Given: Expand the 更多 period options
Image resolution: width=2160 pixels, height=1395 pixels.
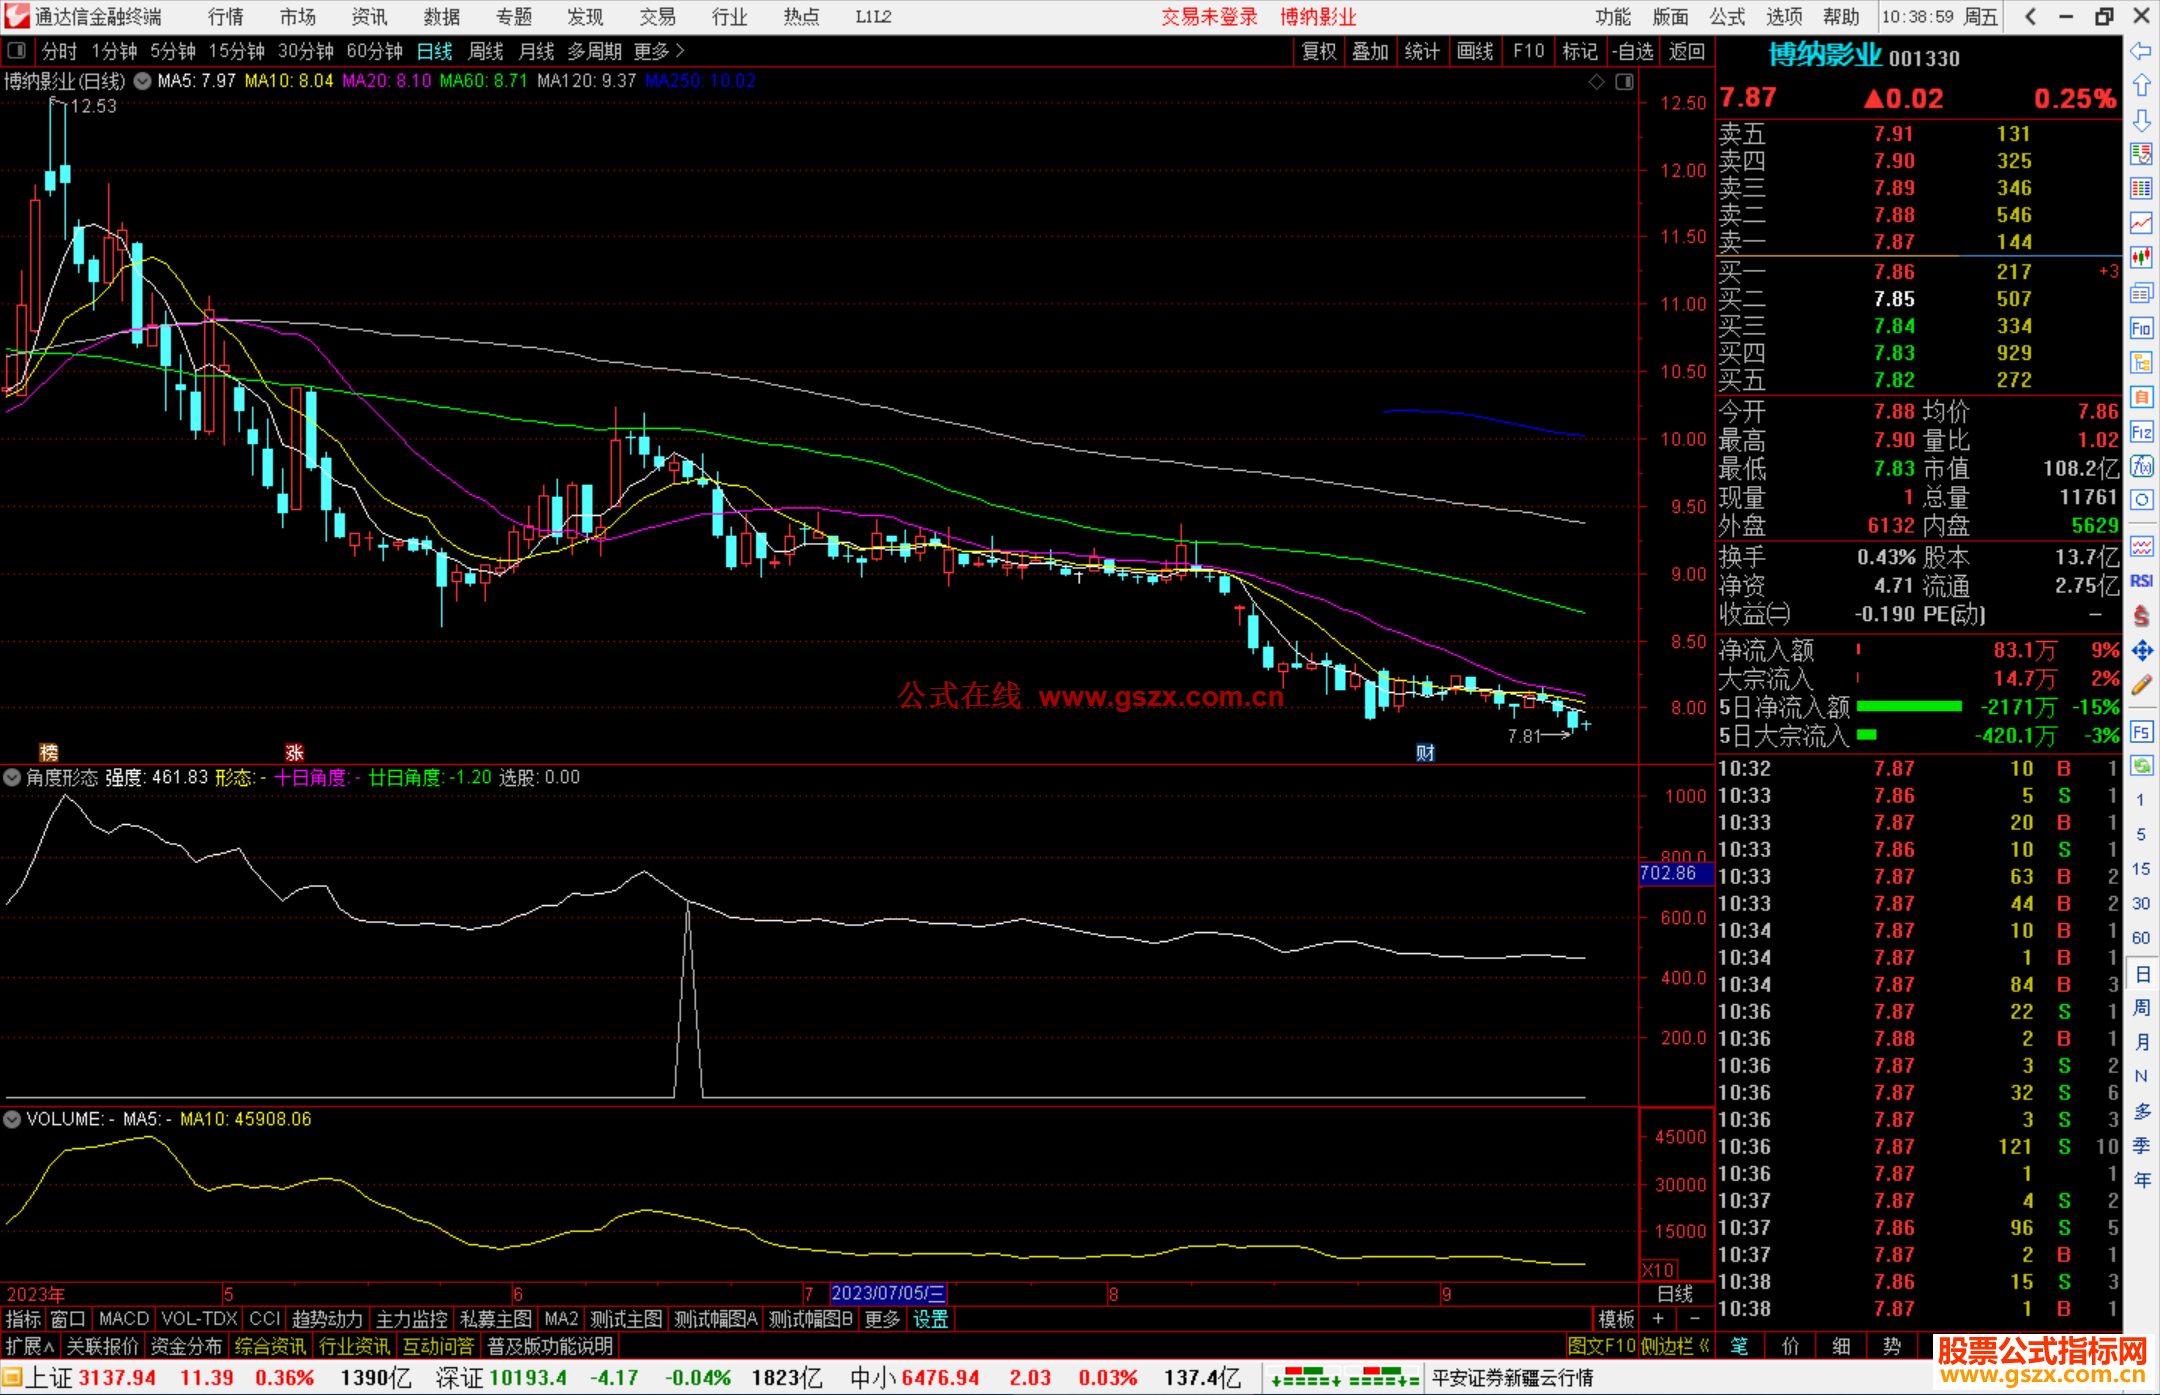Looking at the screenshot, I should (658, 51).
